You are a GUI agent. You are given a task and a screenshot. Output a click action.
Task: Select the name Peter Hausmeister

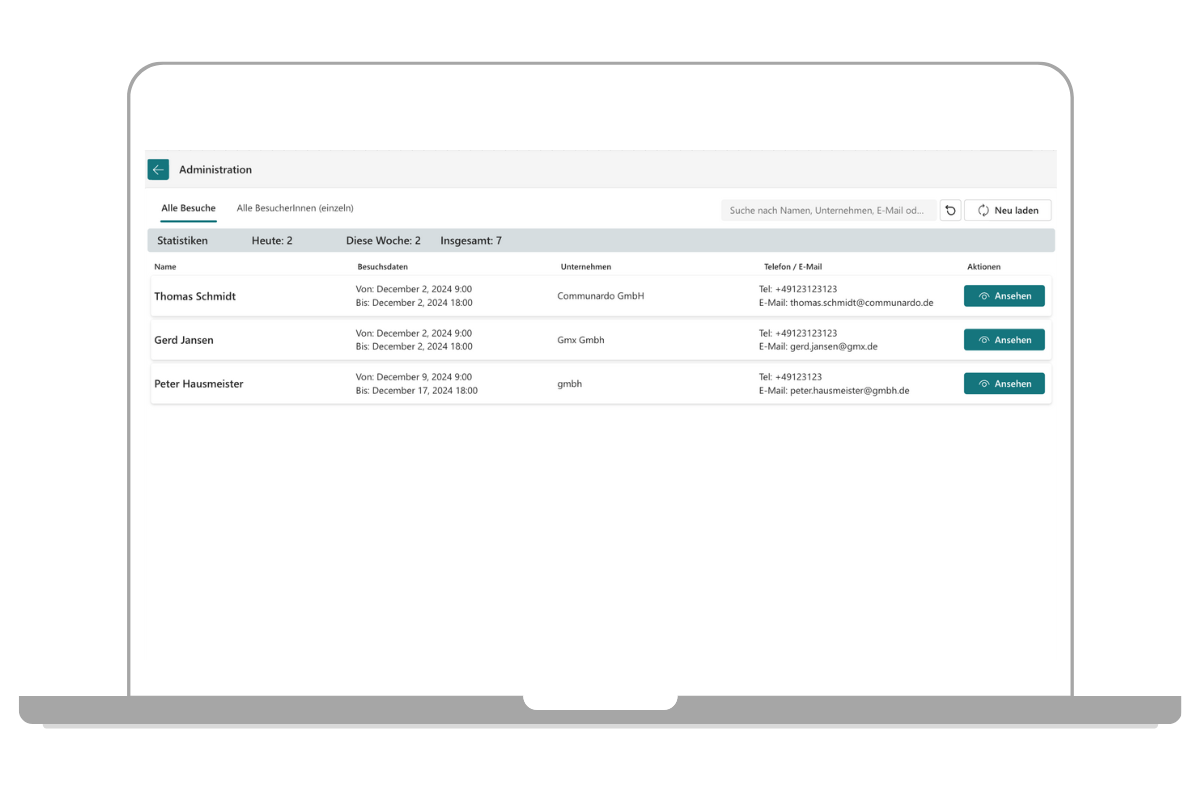[x=199, y=384]
